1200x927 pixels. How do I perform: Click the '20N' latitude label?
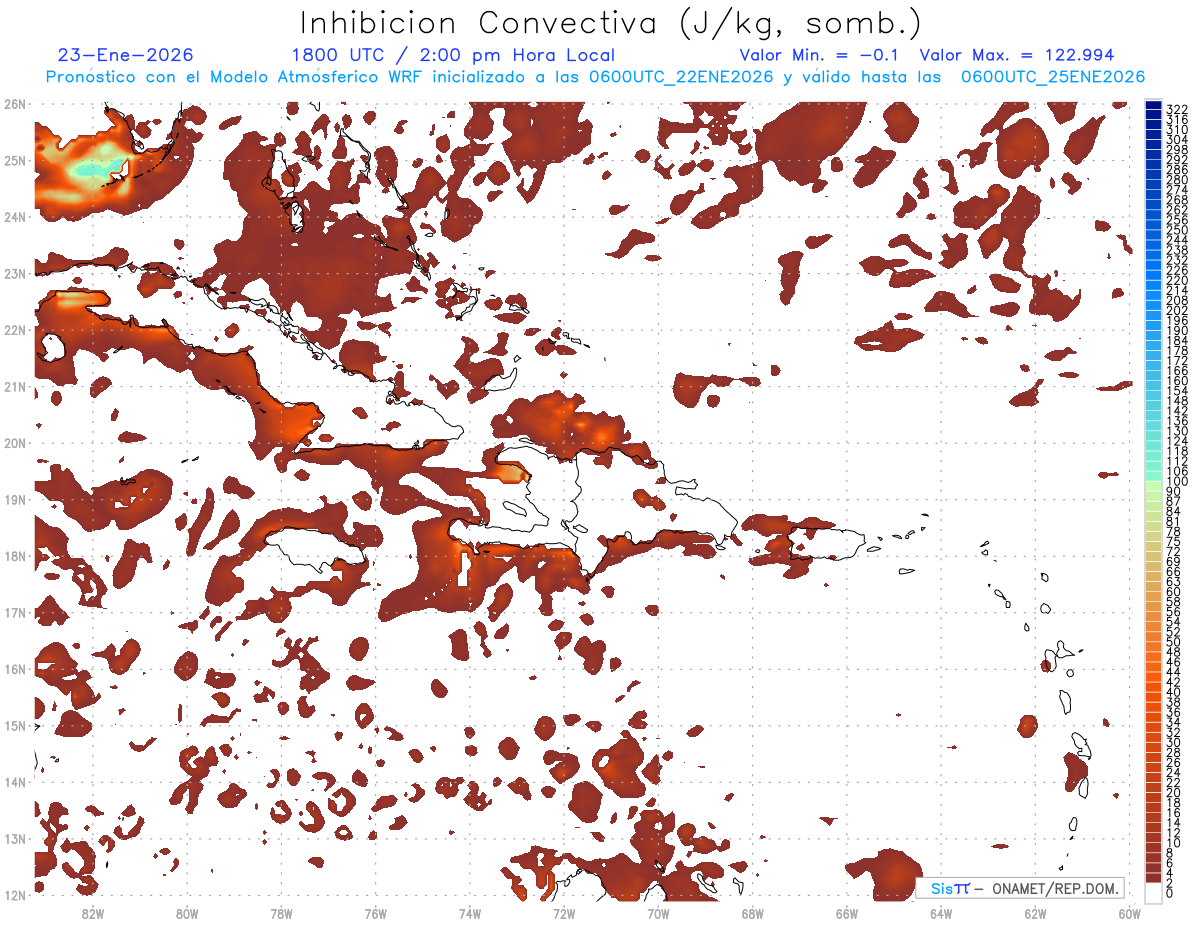pos(15,443)
